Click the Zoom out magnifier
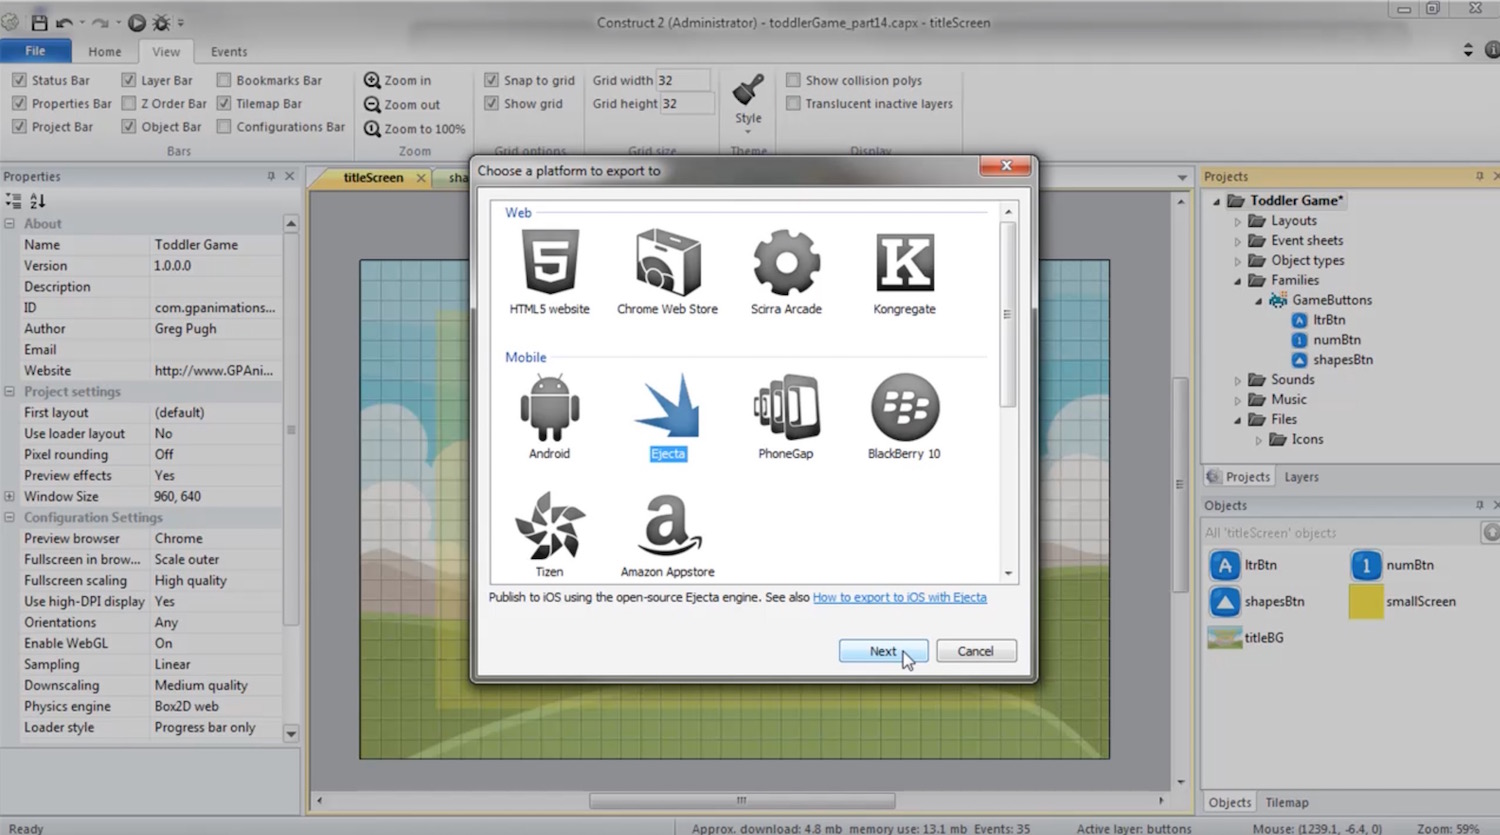Screen dimensions: 1500x835 point(372,104)
